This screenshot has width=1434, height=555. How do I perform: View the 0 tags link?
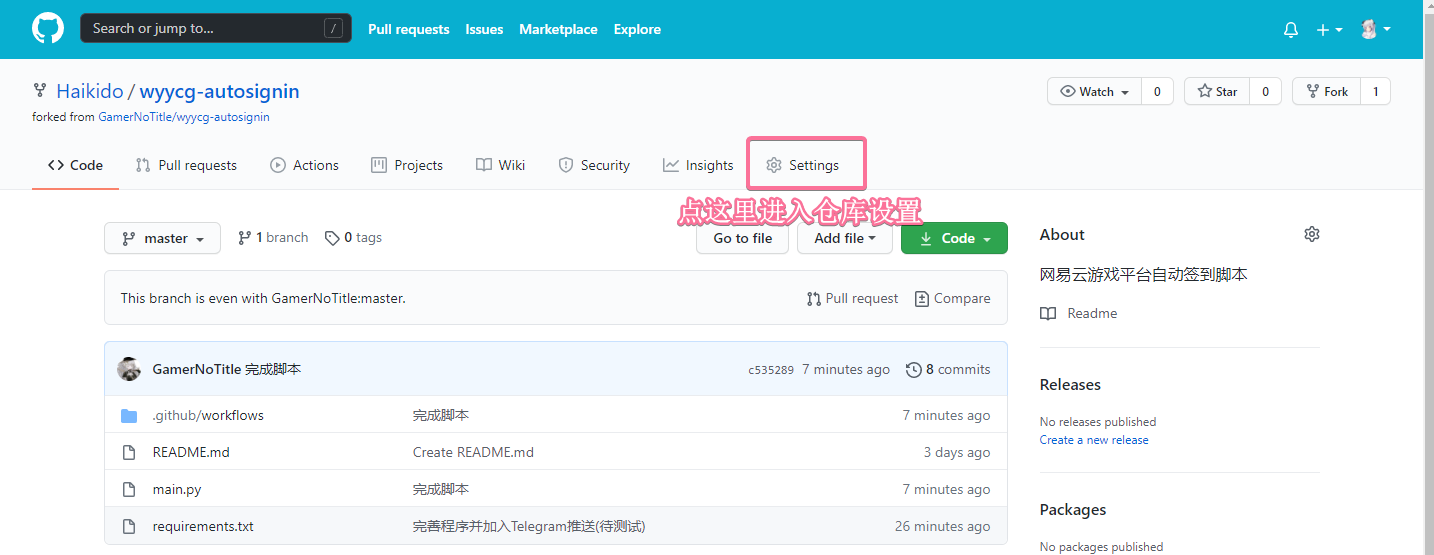click(x=354, y=237)
